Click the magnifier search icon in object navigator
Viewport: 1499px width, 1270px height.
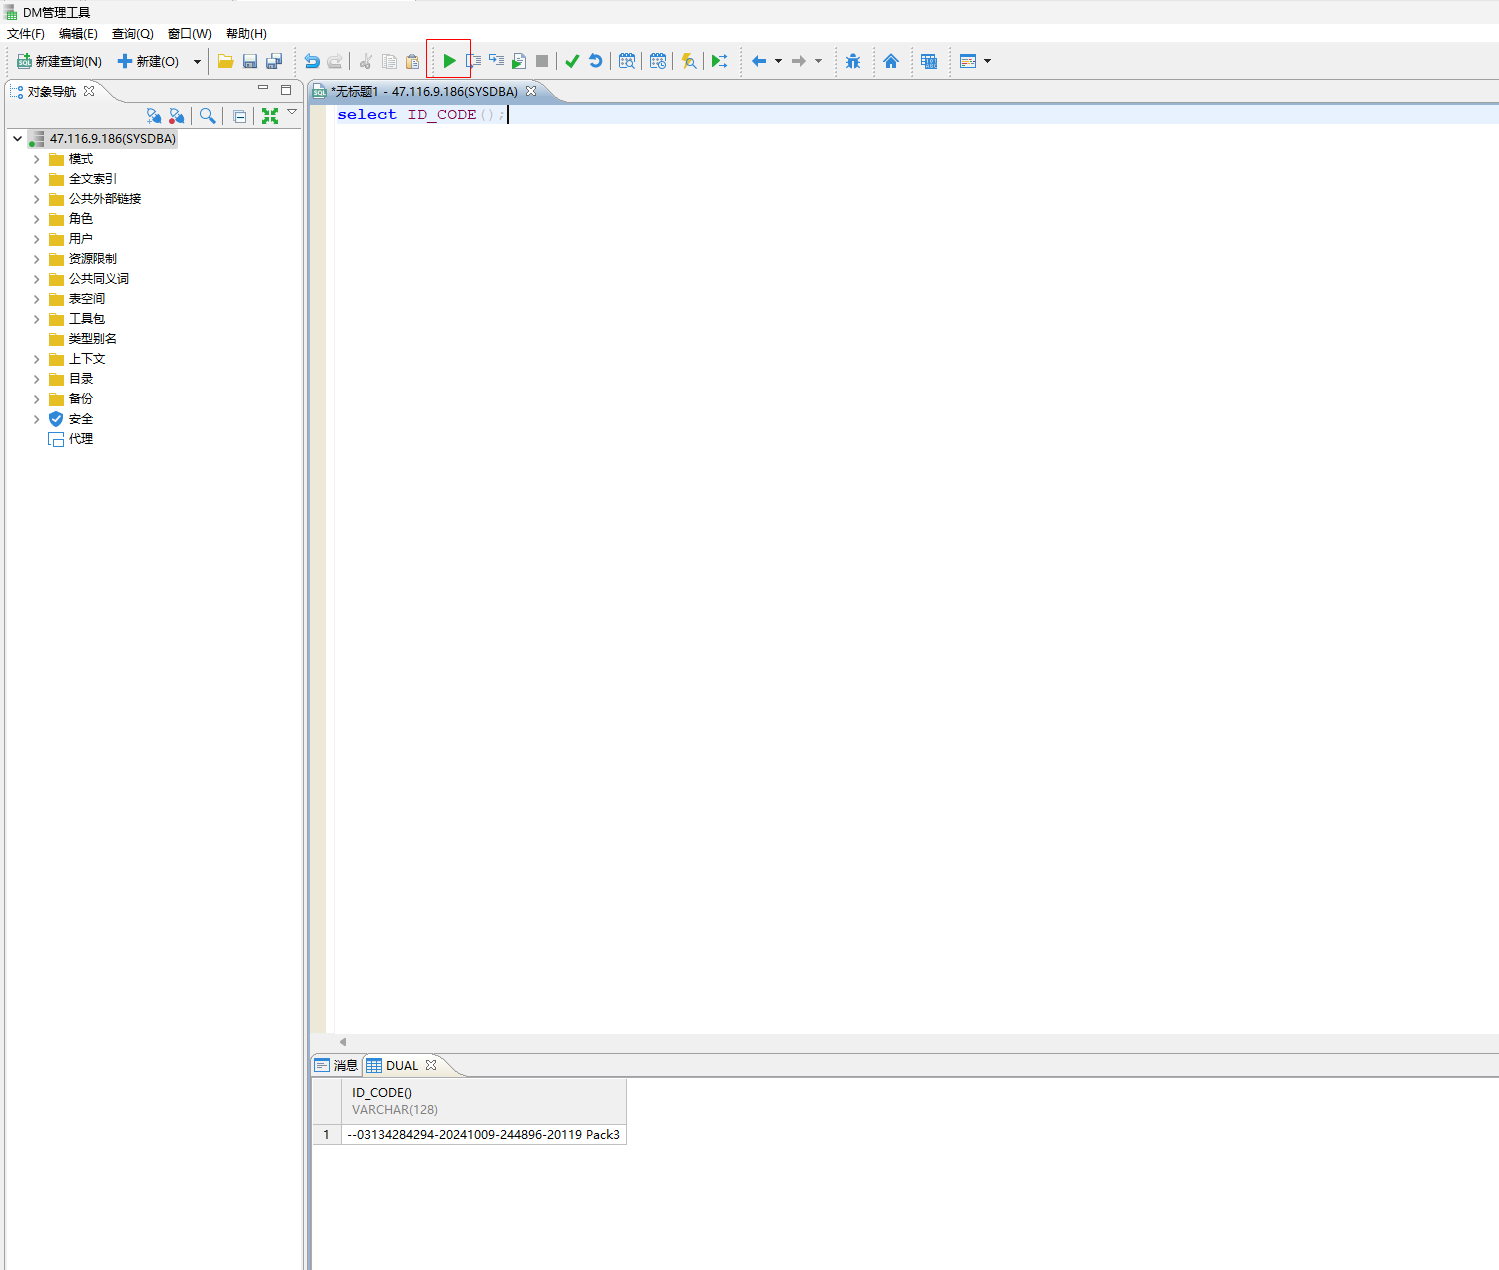pos(207,116)
